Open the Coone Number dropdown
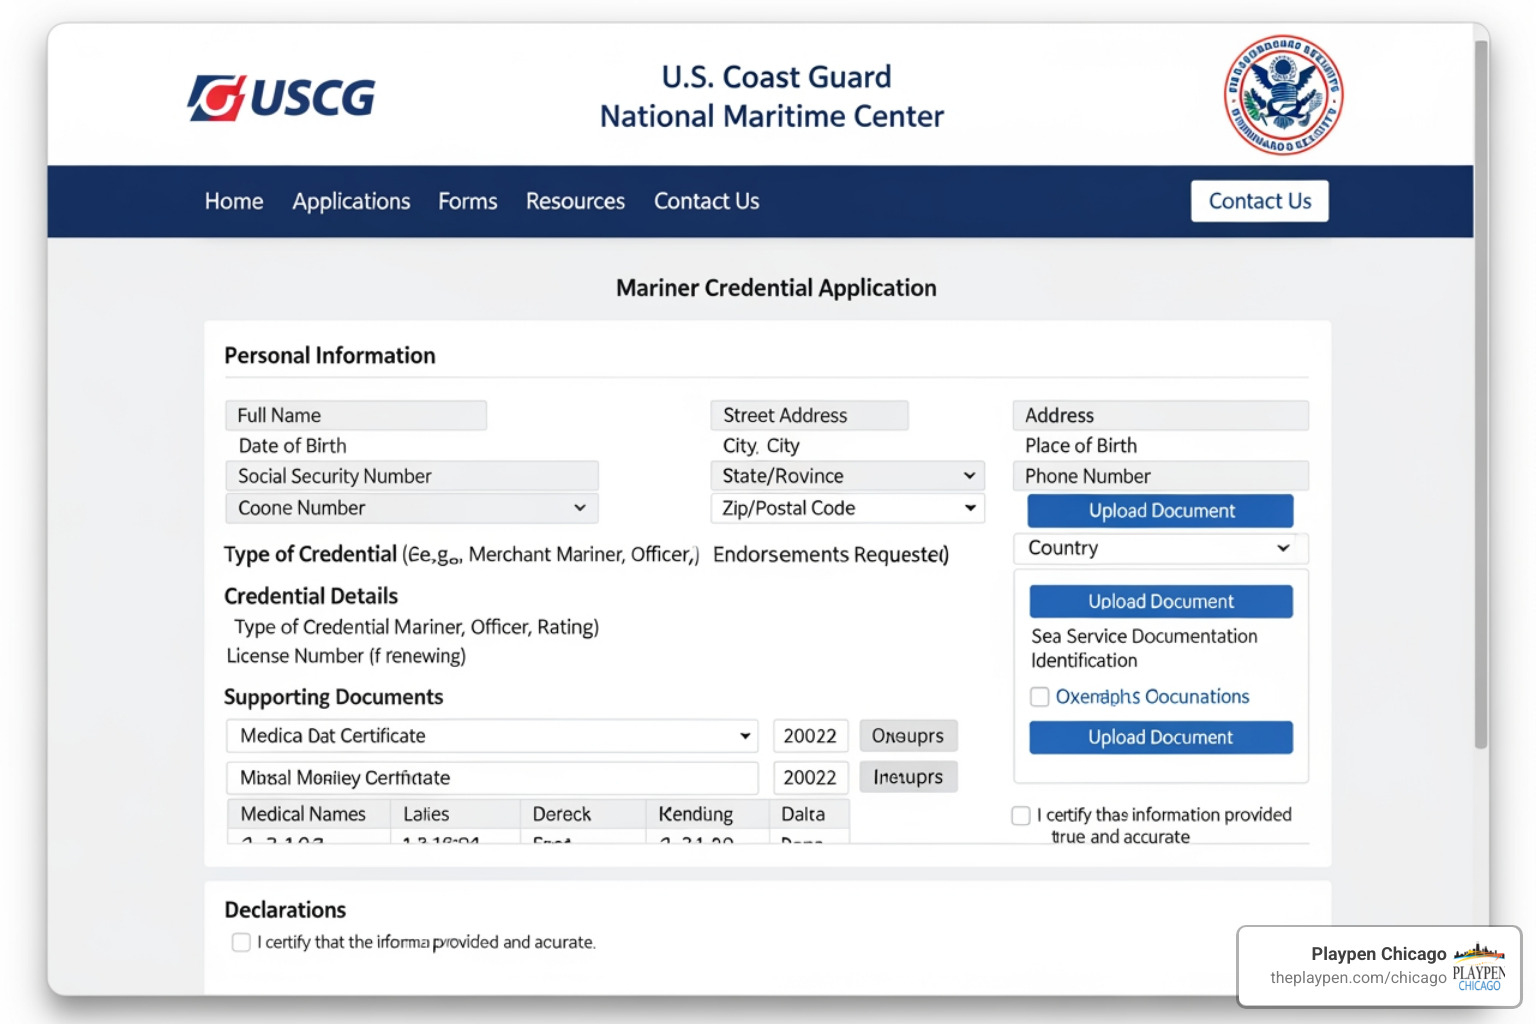 pyautogui.click(x=411, y=508)
